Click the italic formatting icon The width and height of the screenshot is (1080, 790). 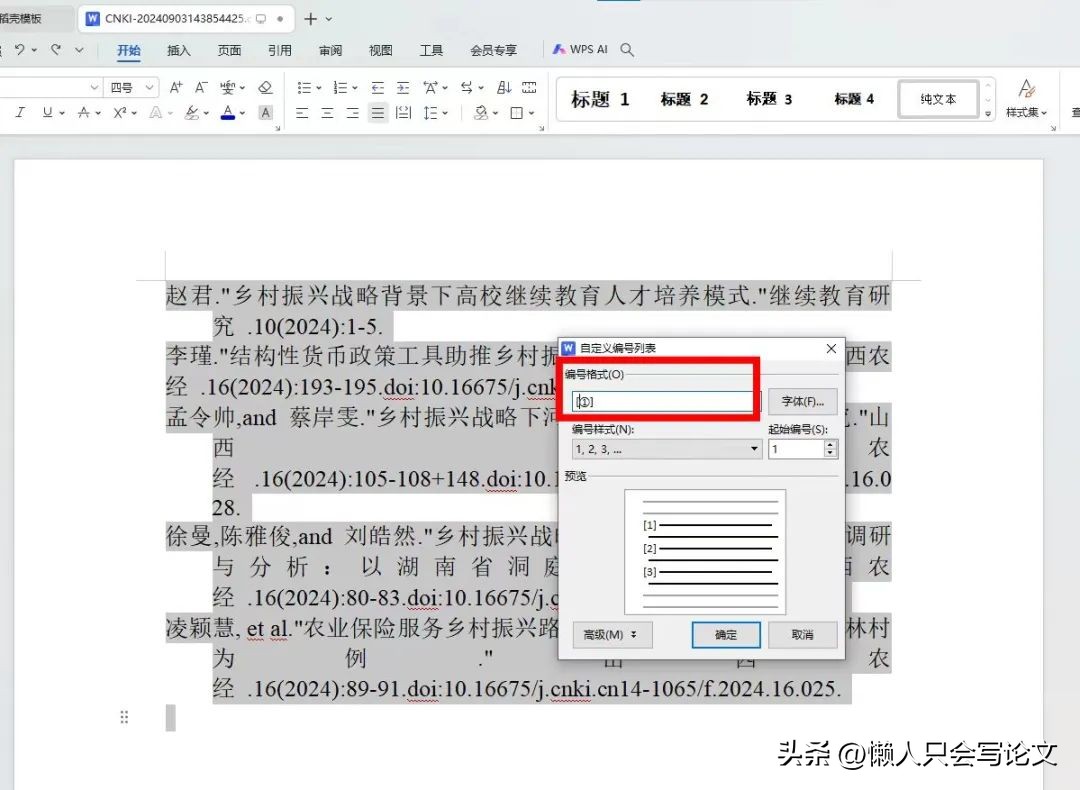19,113
